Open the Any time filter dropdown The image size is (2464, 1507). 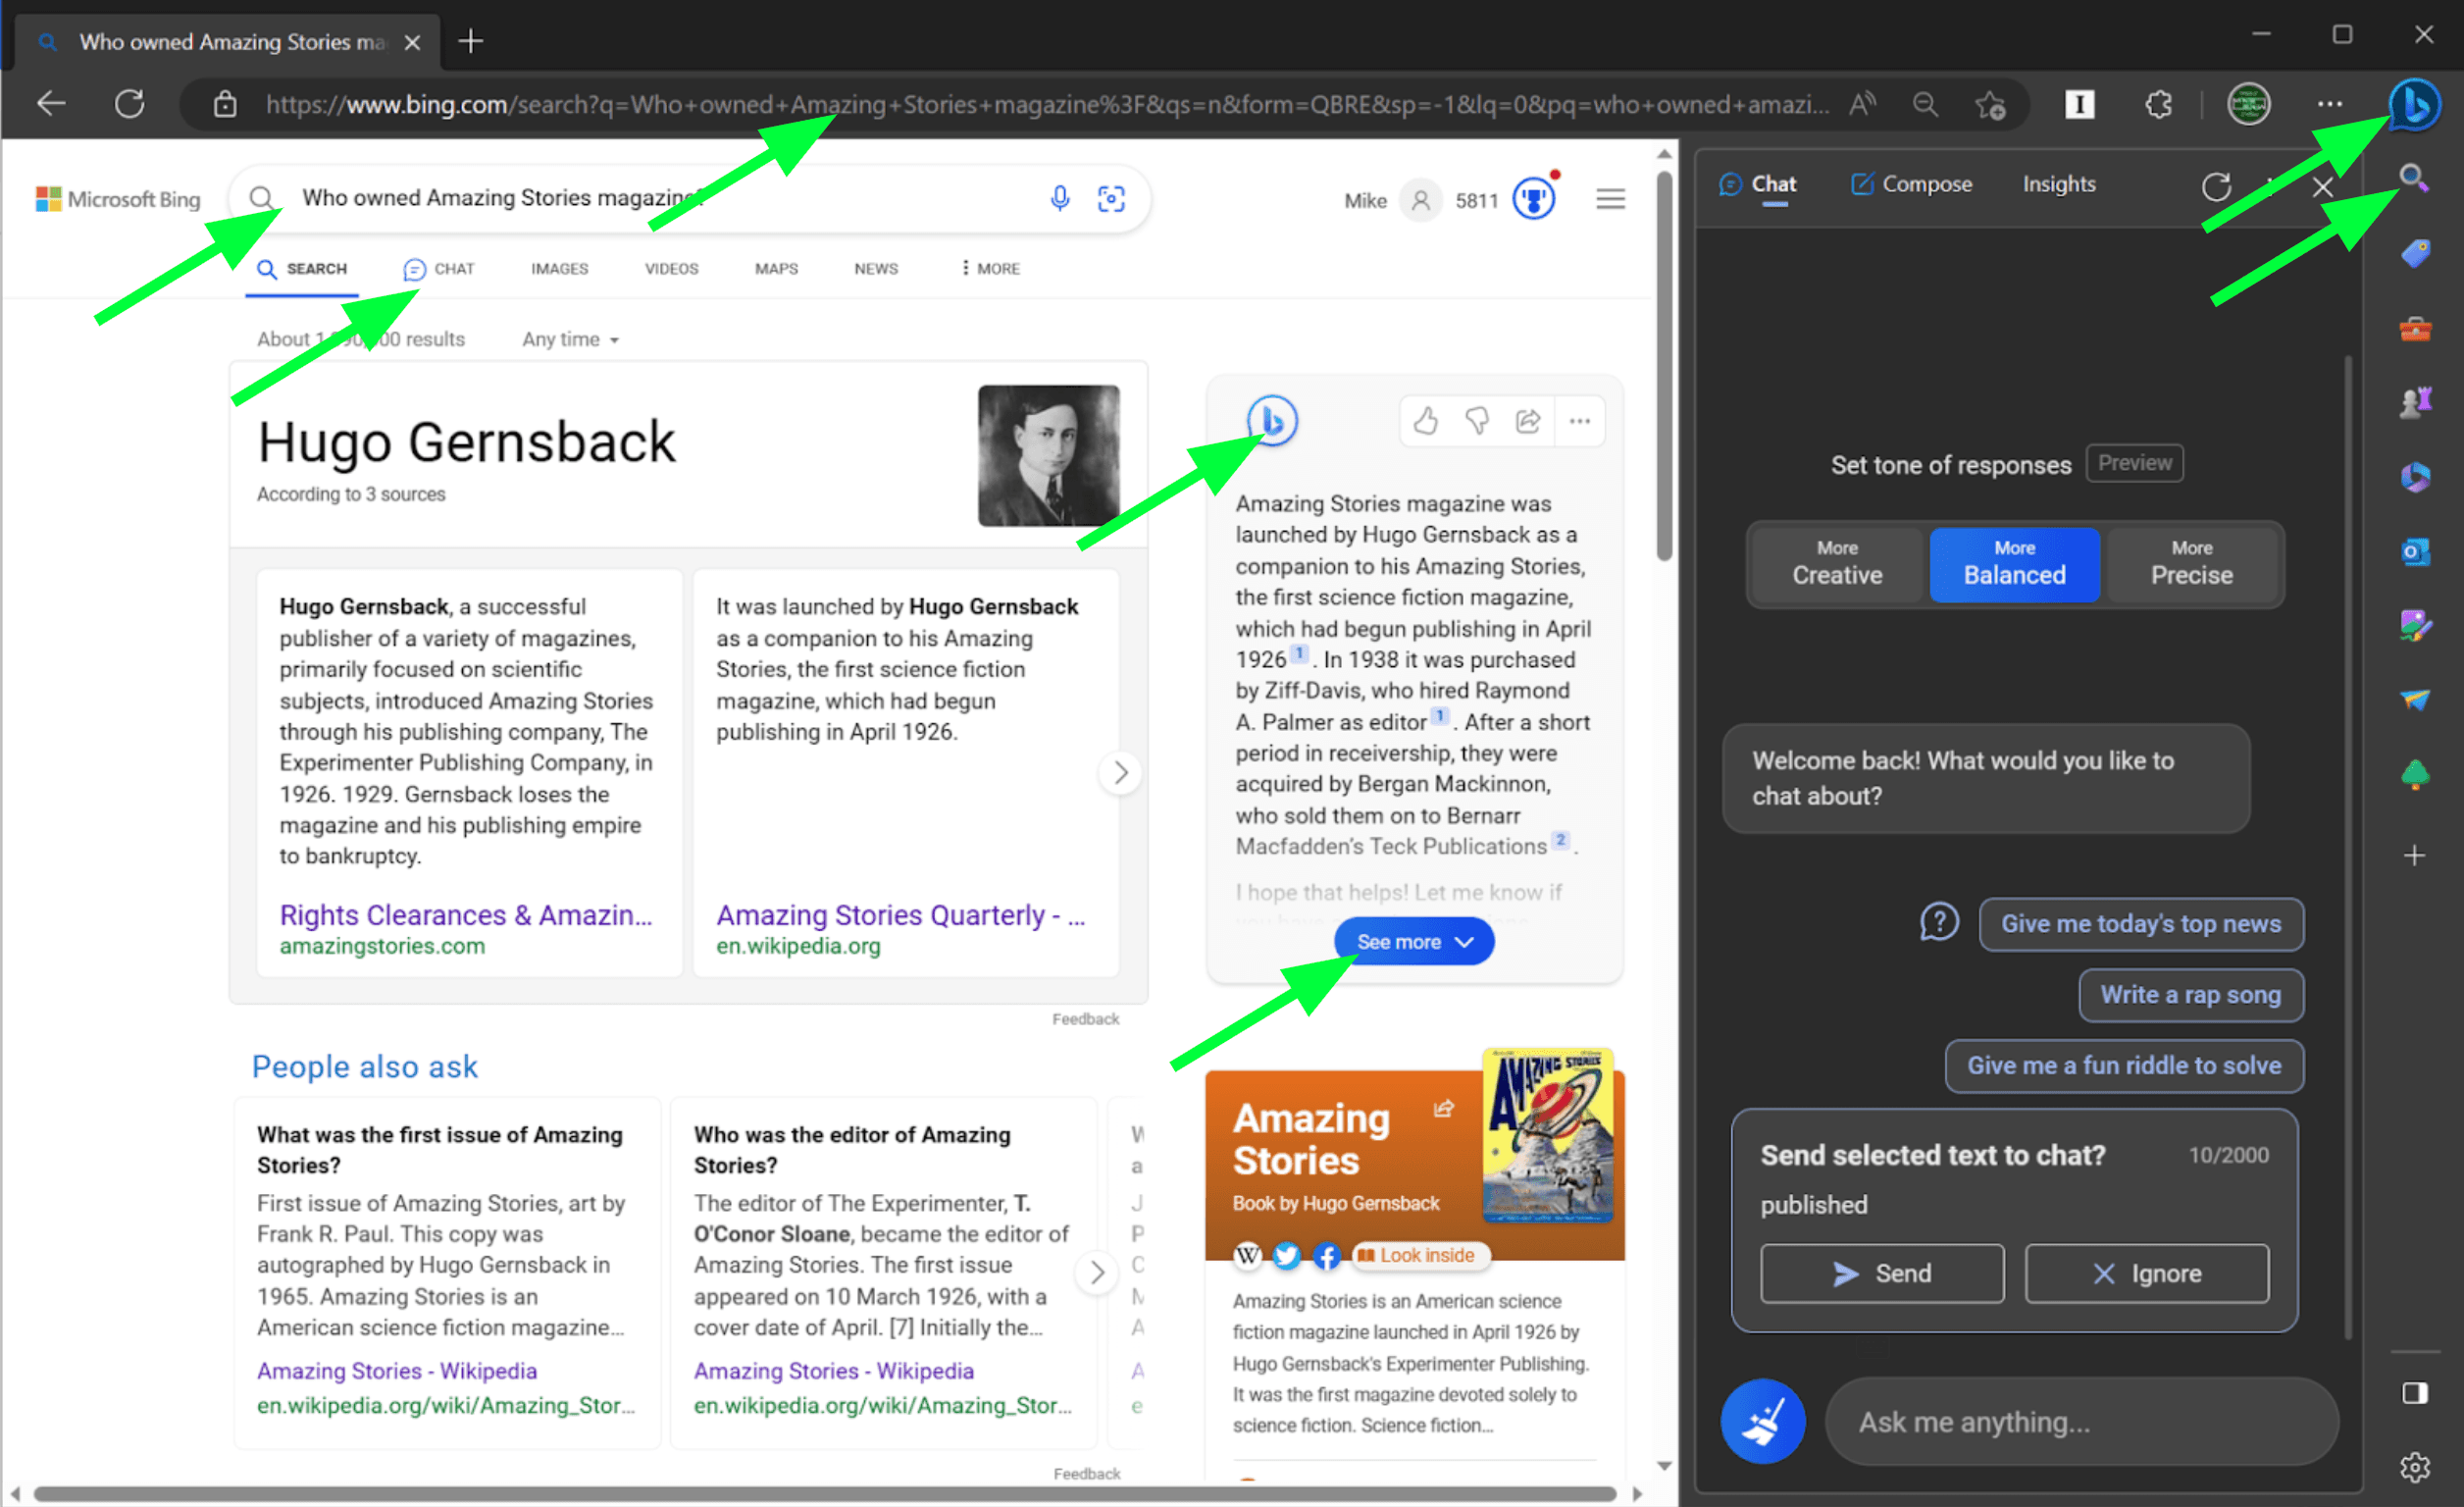[570, 339]
